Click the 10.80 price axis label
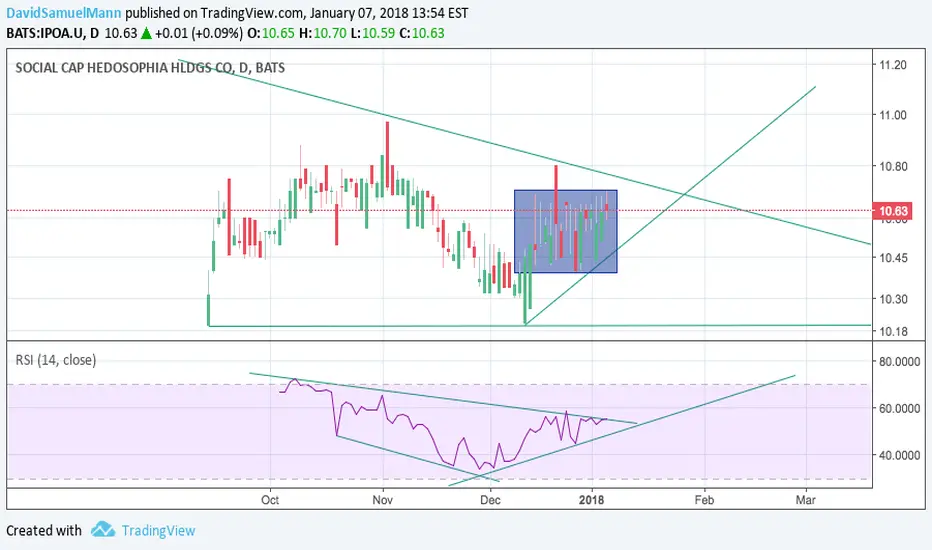 tap(893, 166)
